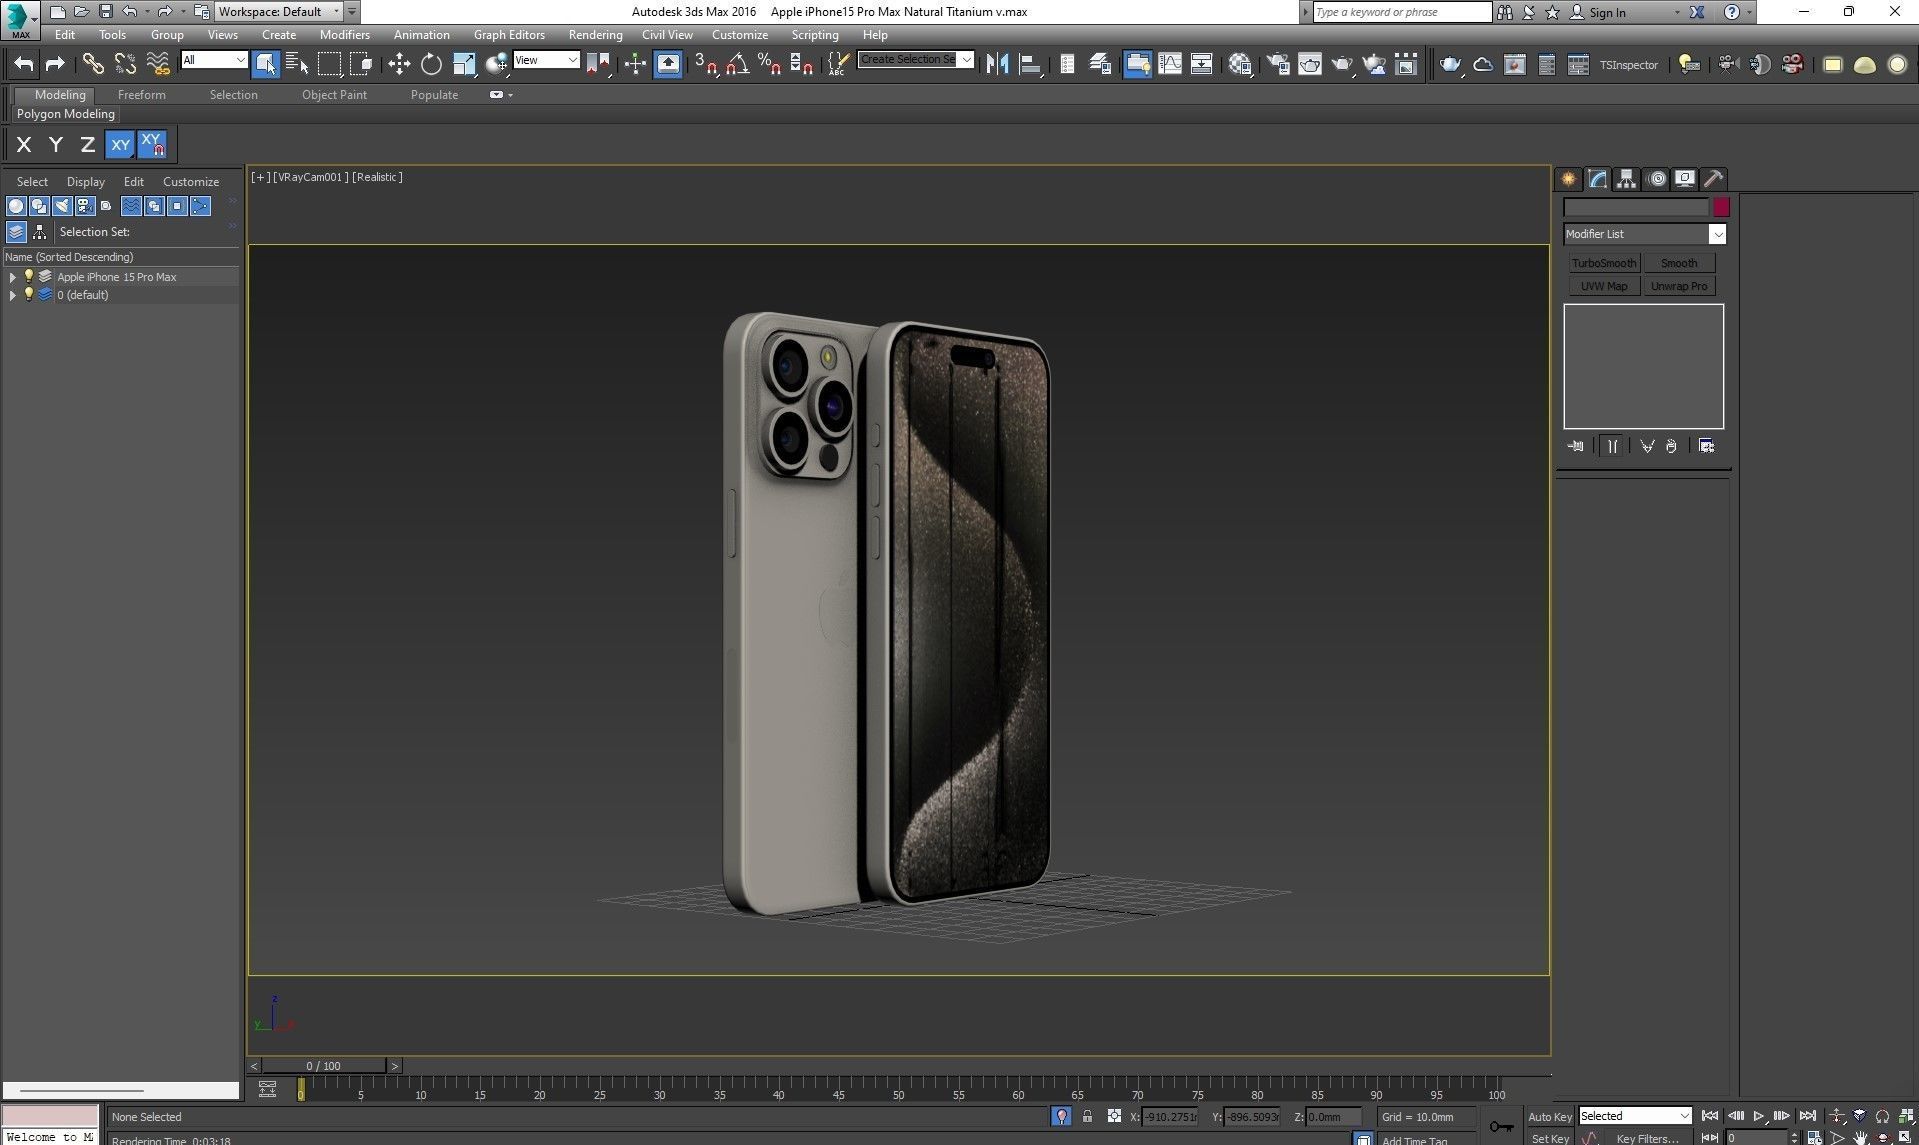Open the Create panel tab
Viewport: 1919px width, 1145px height.
point(1568,179)
